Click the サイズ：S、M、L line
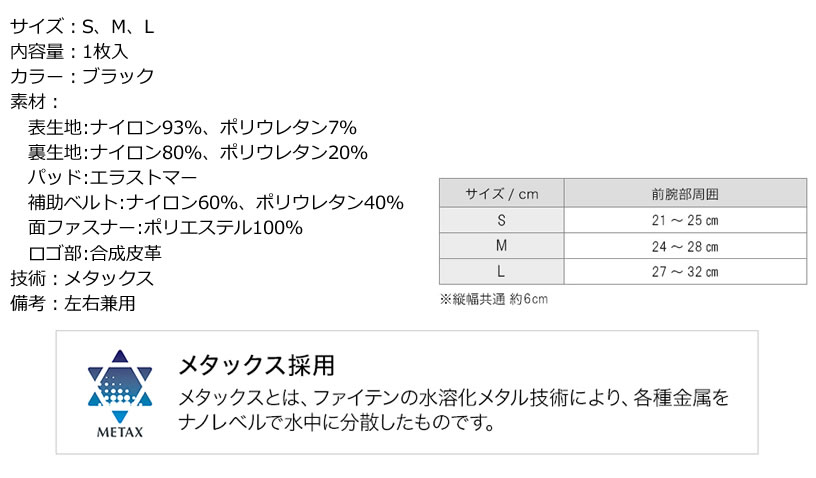 point(82,27)
